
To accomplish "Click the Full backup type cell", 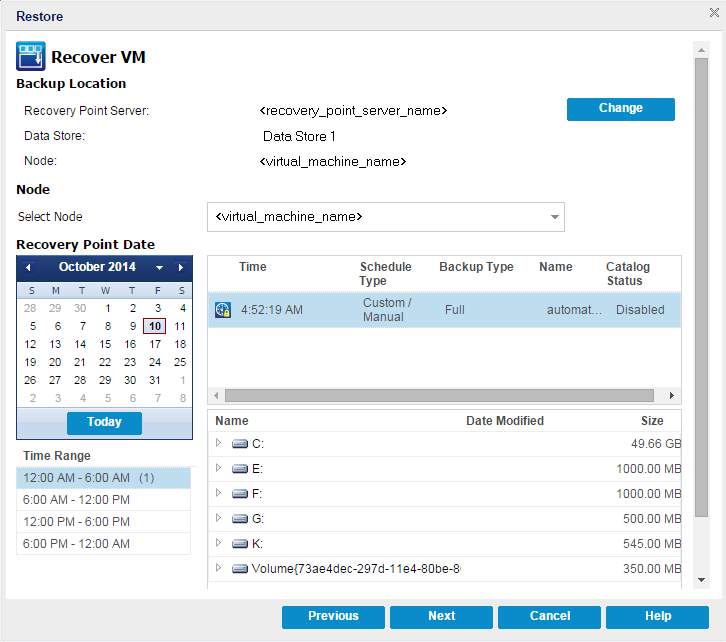I will [455, 310].
